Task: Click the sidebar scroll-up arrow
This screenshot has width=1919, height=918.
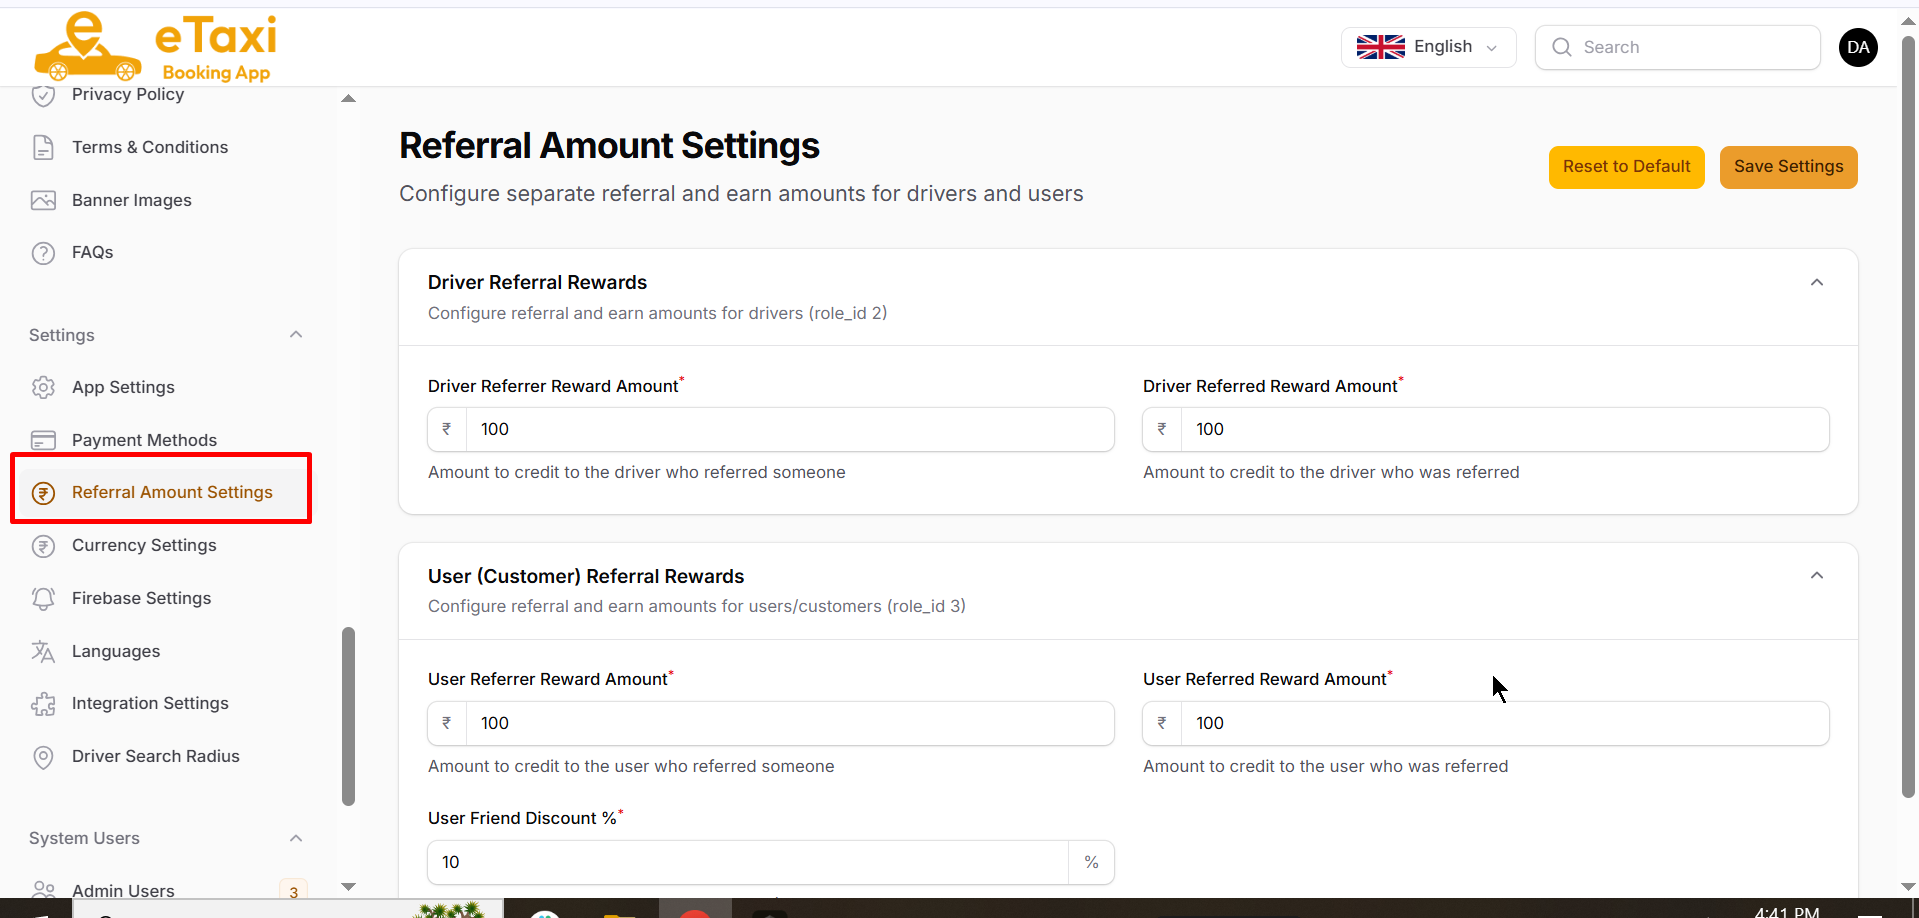Action: (x=348, y=98)
